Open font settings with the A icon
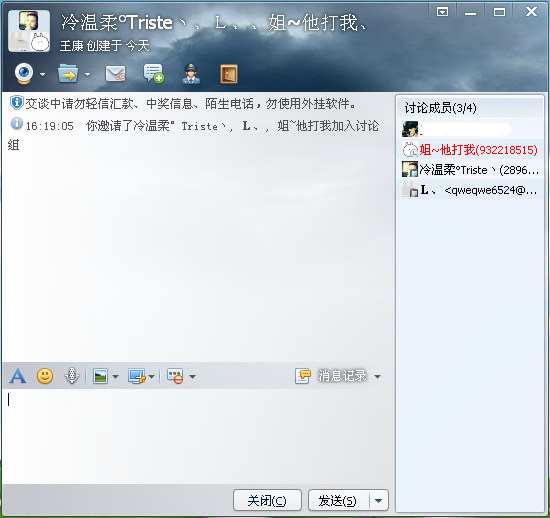The image size is (550, 518). click(18, 376)
